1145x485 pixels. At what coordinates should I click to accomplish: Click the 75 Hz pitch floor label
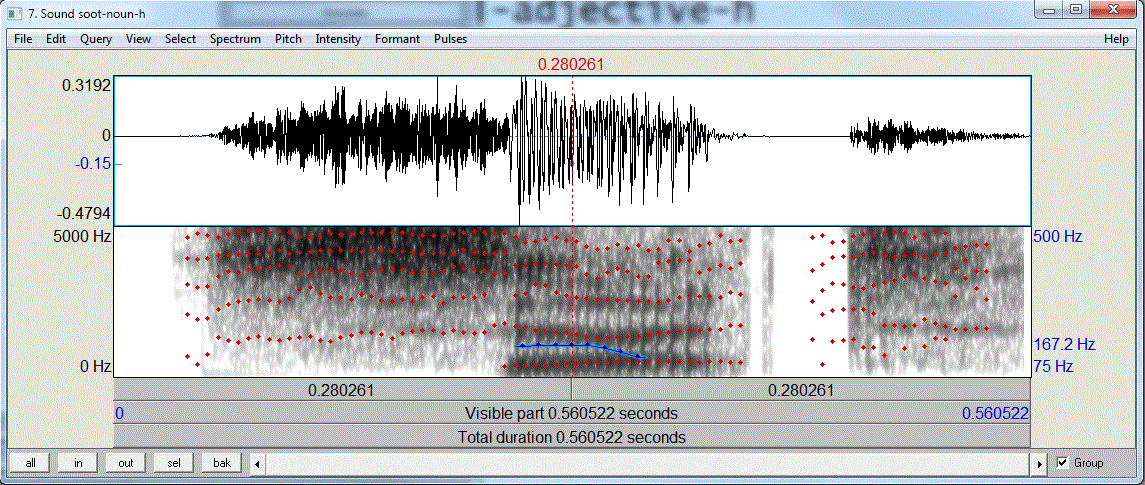click(x=1052, y=365)
